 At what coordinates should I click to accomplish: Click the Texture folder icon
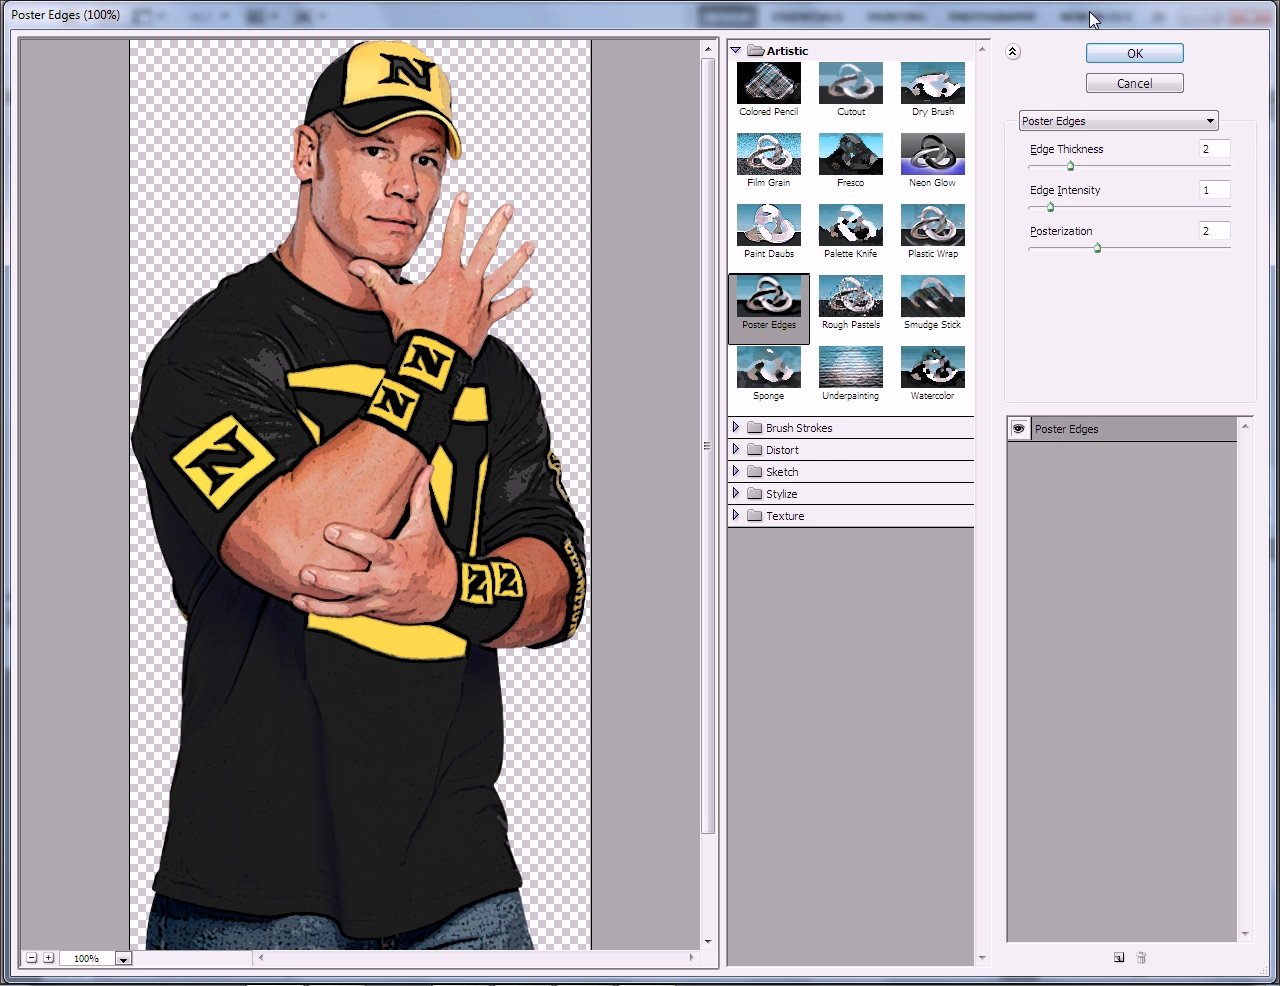click(x=755, y=515)
